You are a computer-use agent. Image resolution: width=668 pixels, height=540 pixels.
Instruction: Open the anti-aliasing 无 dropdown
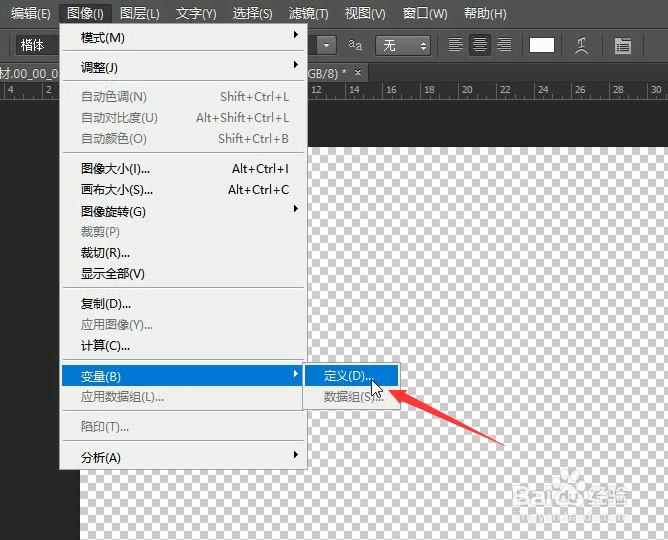coord(403,45)
